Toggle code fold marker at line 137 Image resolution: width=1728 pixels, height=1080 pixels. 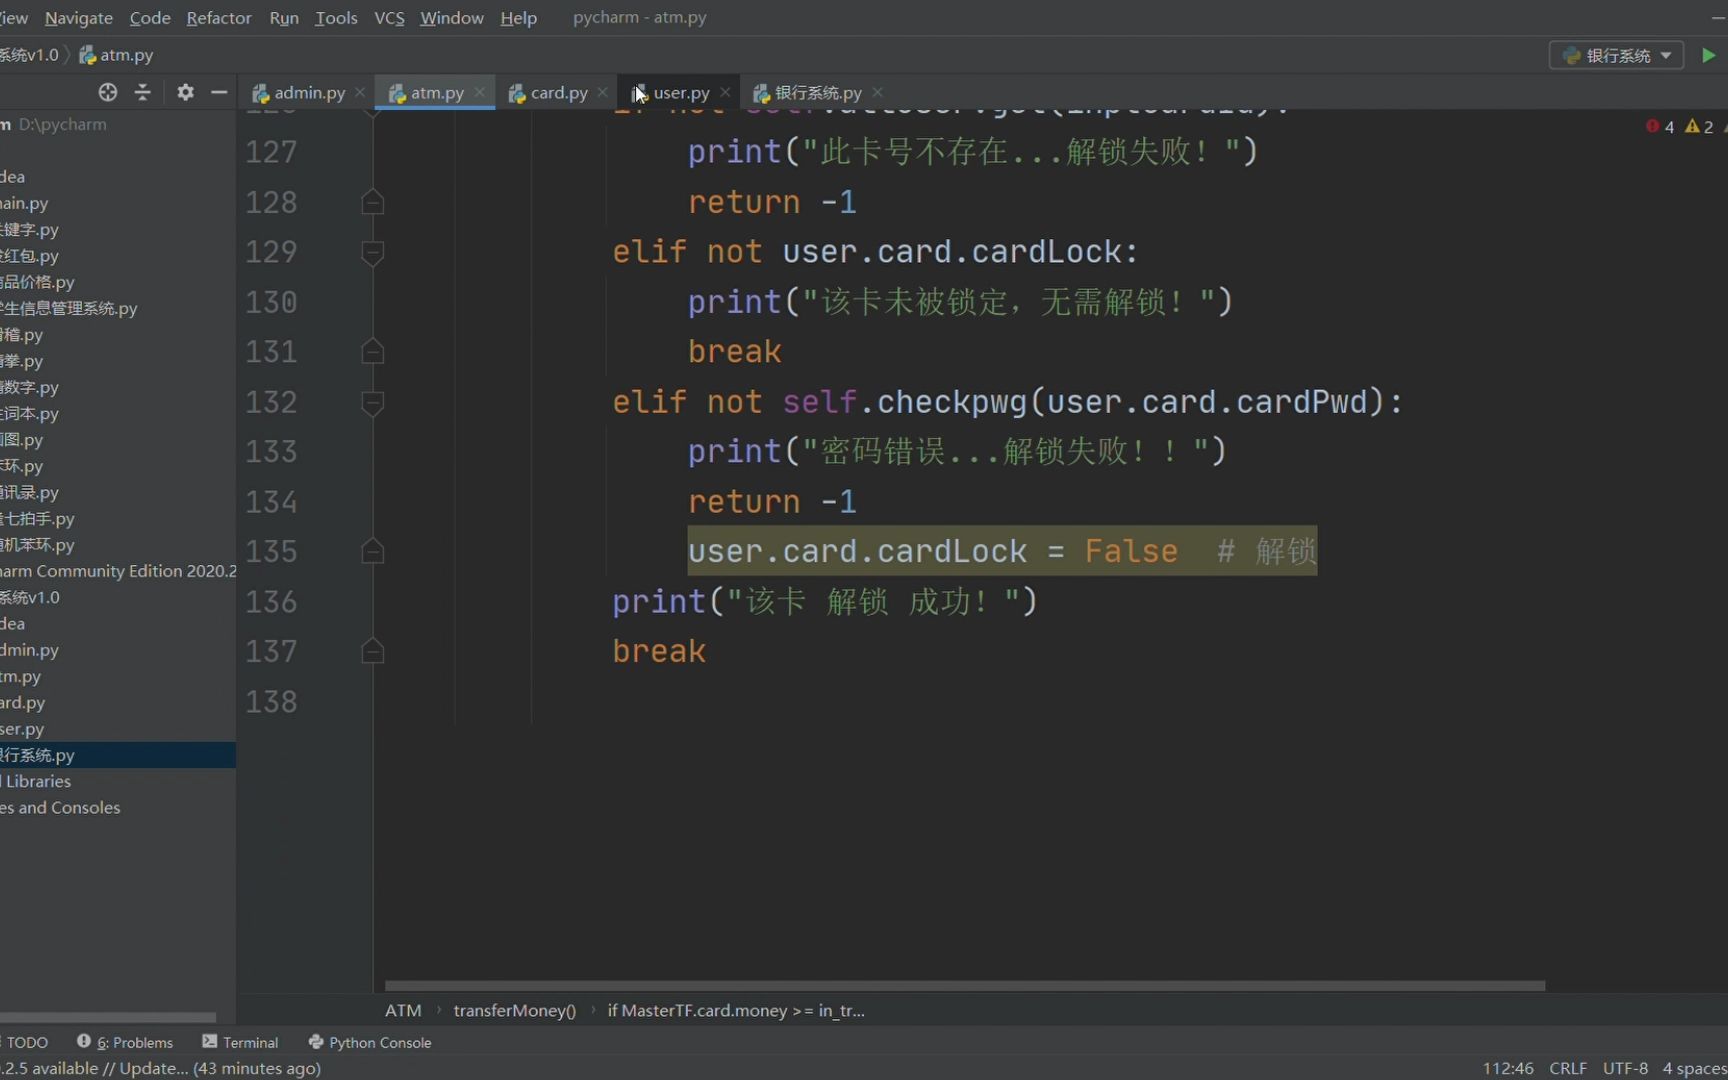(x=373, y=651)
